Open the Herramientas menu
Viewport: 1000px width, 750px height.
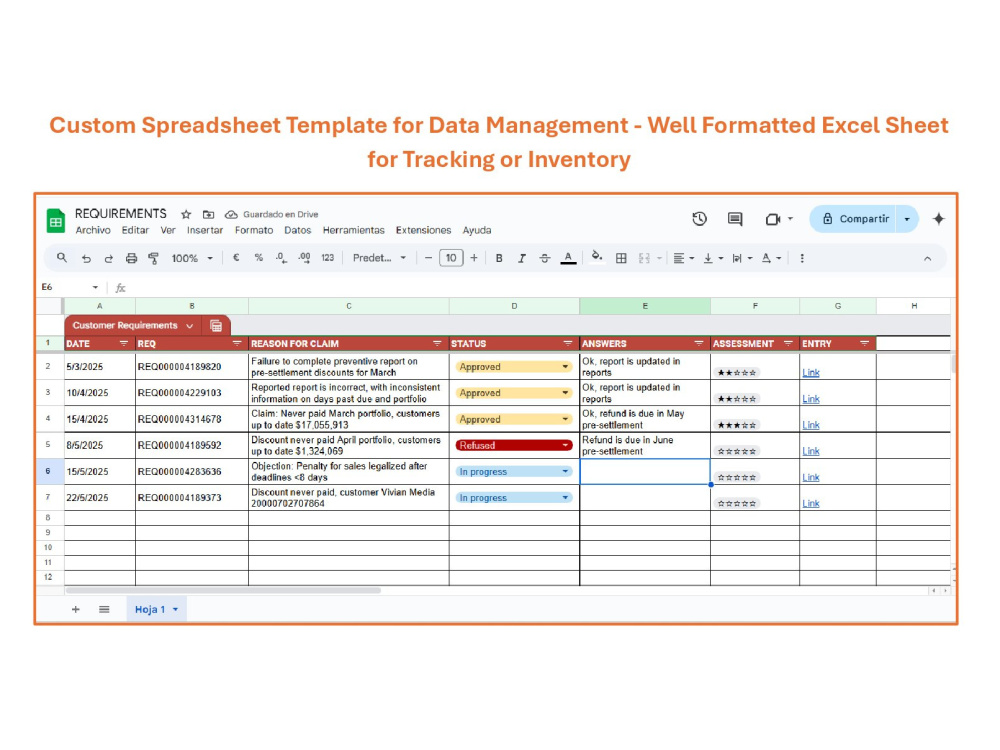(x=353, y=230)
